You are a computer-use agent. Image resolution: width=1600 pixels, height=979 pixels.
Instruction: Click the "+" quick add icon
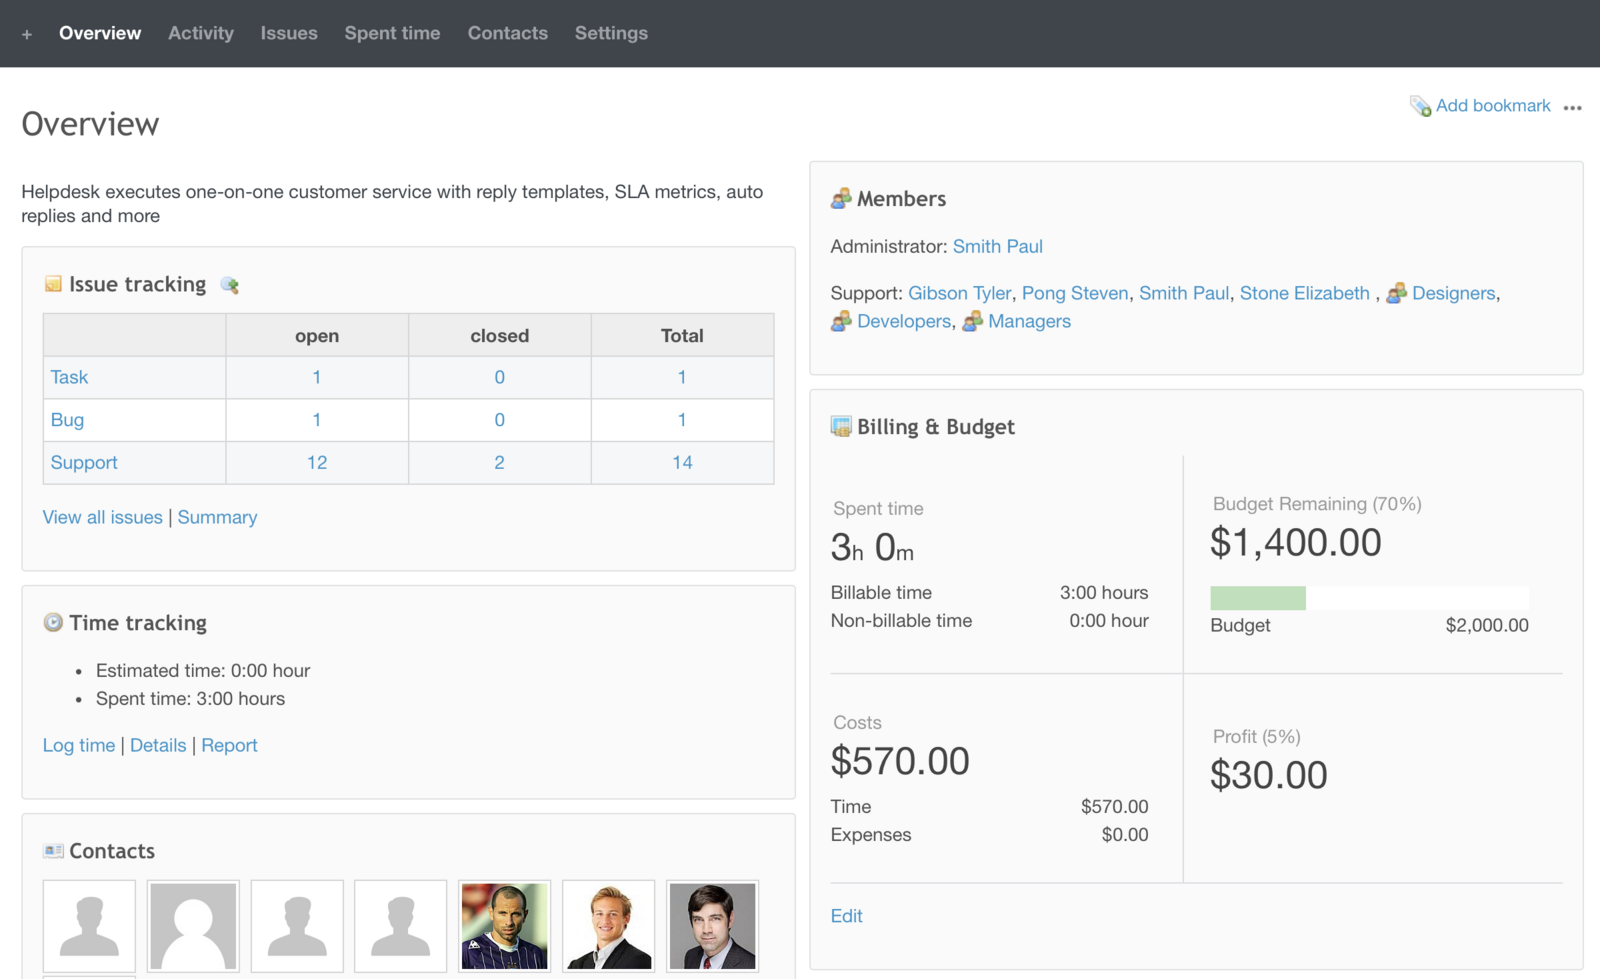coord(26,33)
